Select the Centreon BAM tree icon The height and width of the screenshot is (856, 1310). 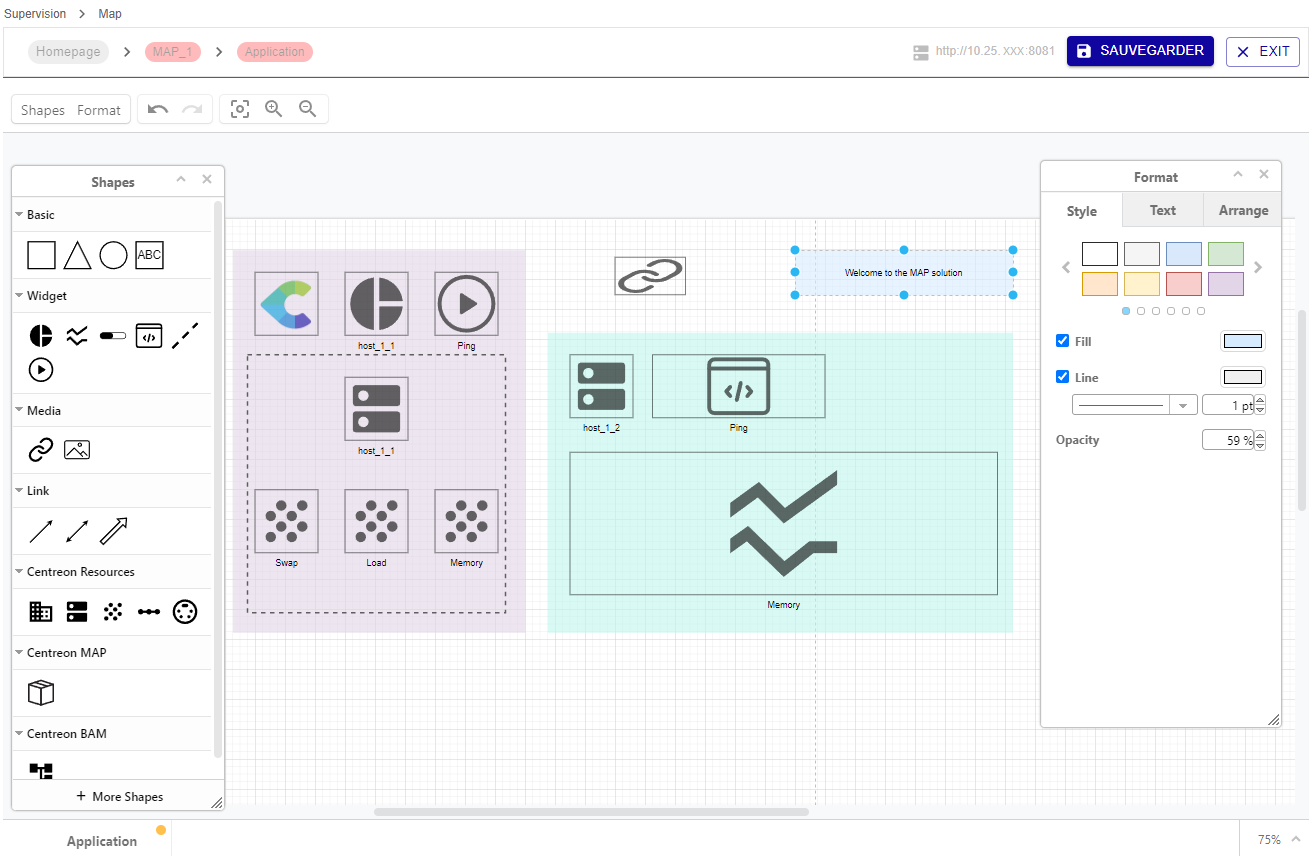(41, 770)
